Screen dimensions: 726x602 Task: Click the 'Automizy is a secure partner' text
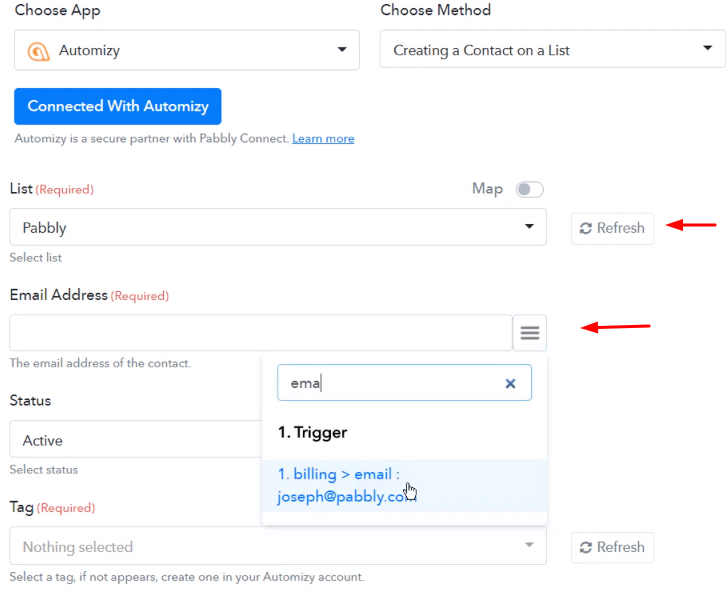pyautogui.click(x=152, y=138)
